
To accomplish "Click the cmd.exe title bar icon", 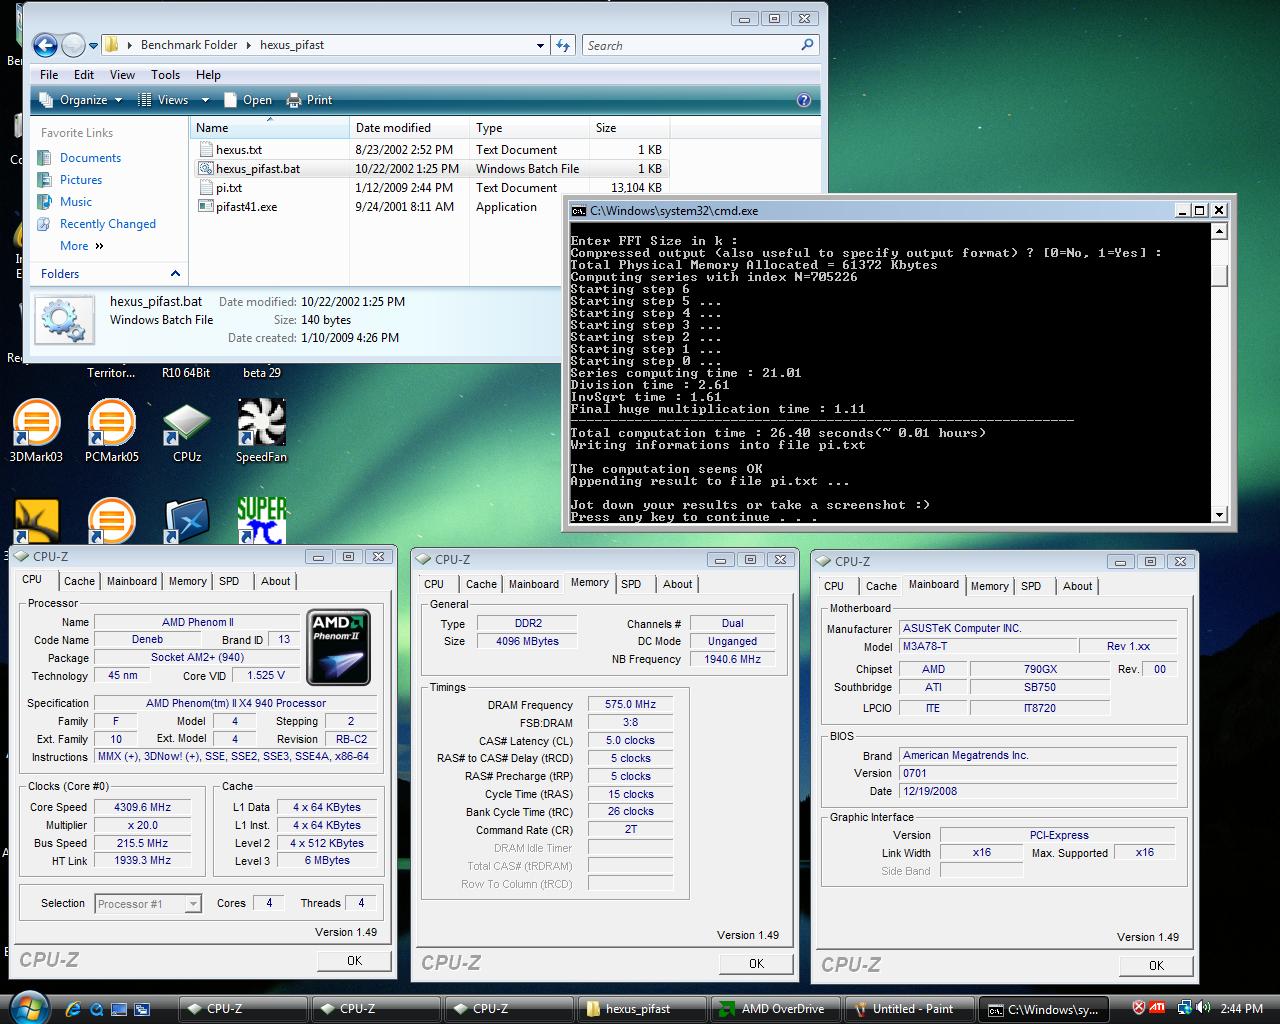I will pos(578,211).
